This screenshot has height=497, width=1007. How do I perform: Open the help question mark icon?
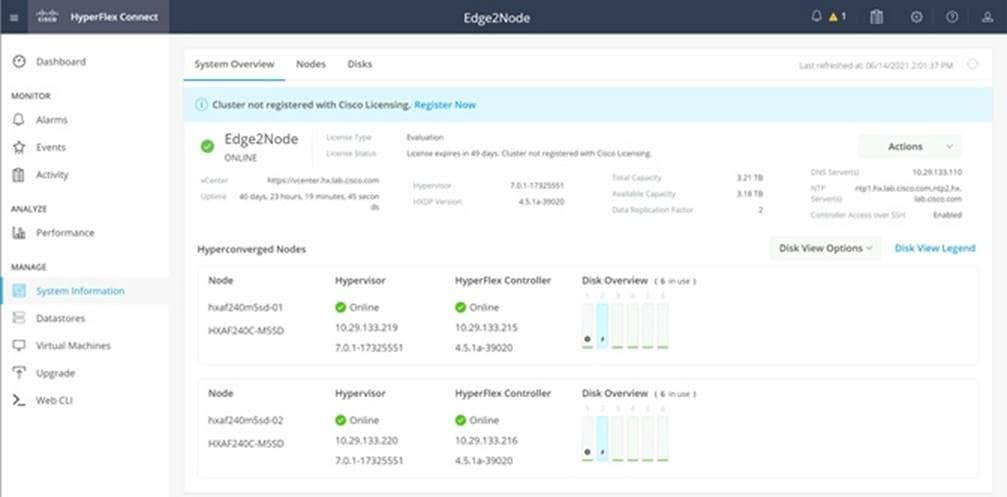(x=952, y=17)
